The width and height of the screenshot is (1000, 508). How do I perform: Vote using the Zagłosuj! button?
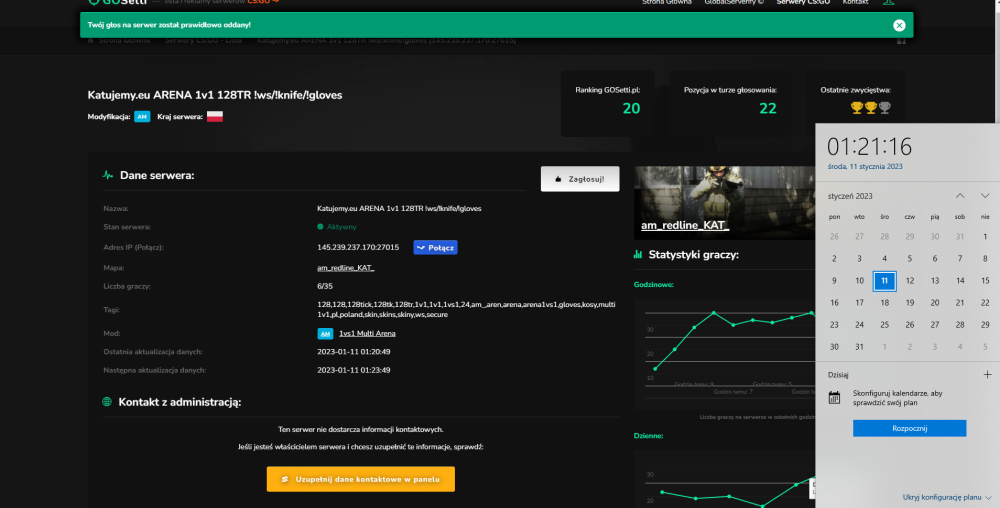580,179
